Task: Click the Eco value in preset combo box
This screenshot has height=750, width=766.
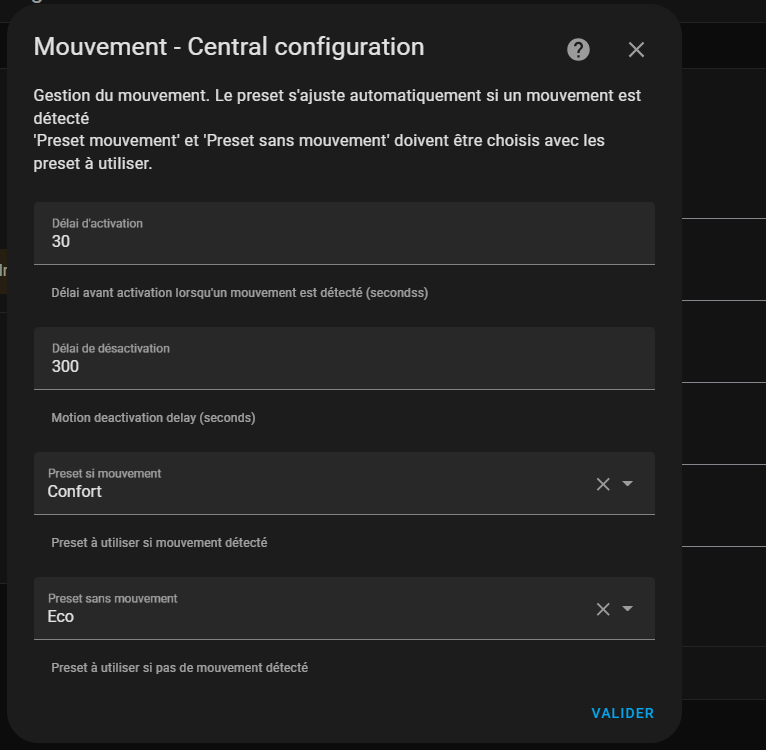Action: [61, 617]
